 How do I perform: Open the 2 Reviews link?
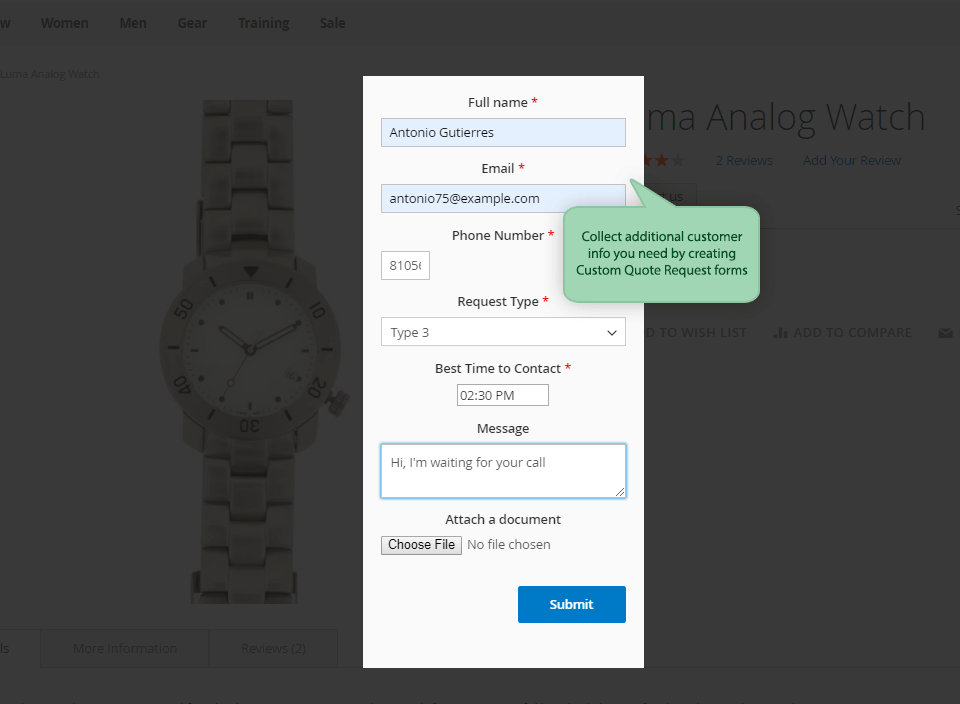744,160
